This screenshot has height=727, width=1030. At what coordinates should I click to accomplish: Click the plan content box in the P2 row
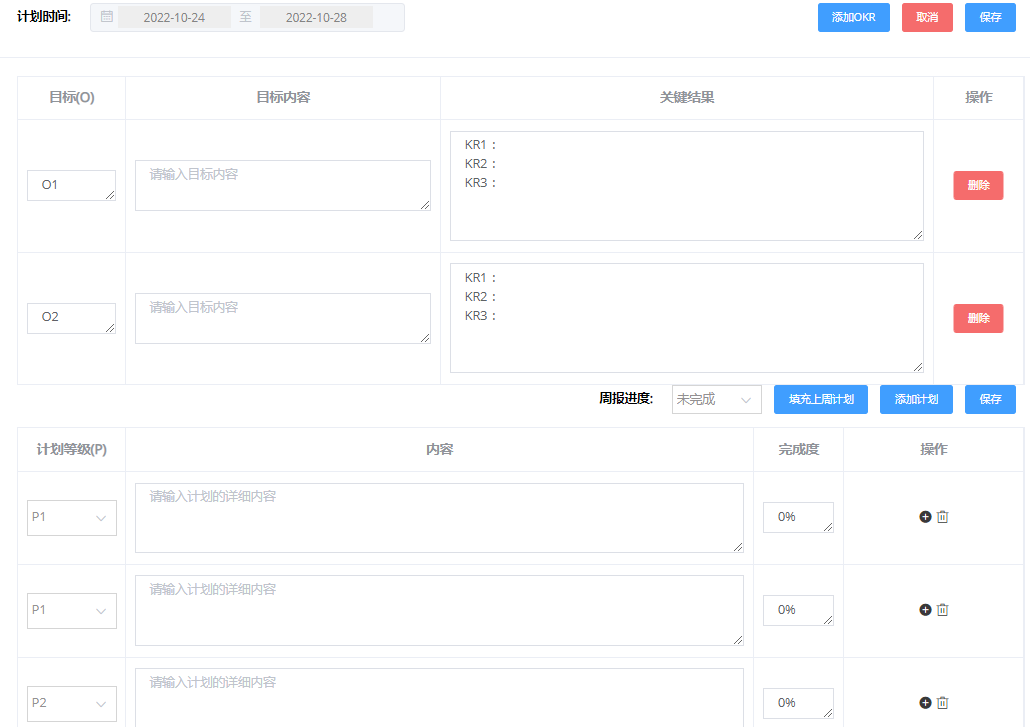[x=439, y=697]
